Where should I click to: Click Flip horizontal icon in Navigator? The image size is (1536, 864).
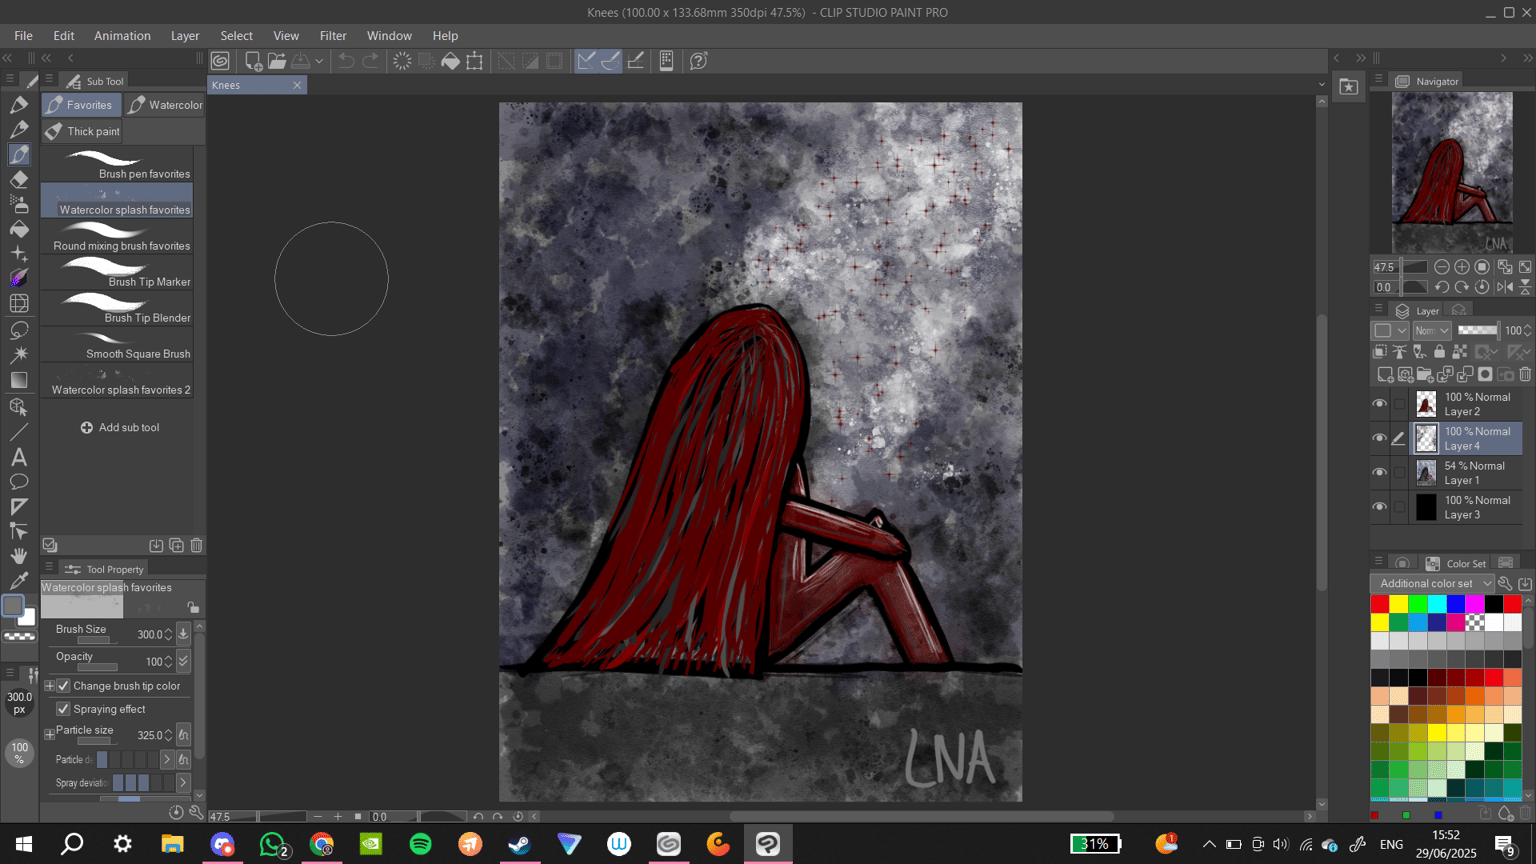coord(1505,287)
